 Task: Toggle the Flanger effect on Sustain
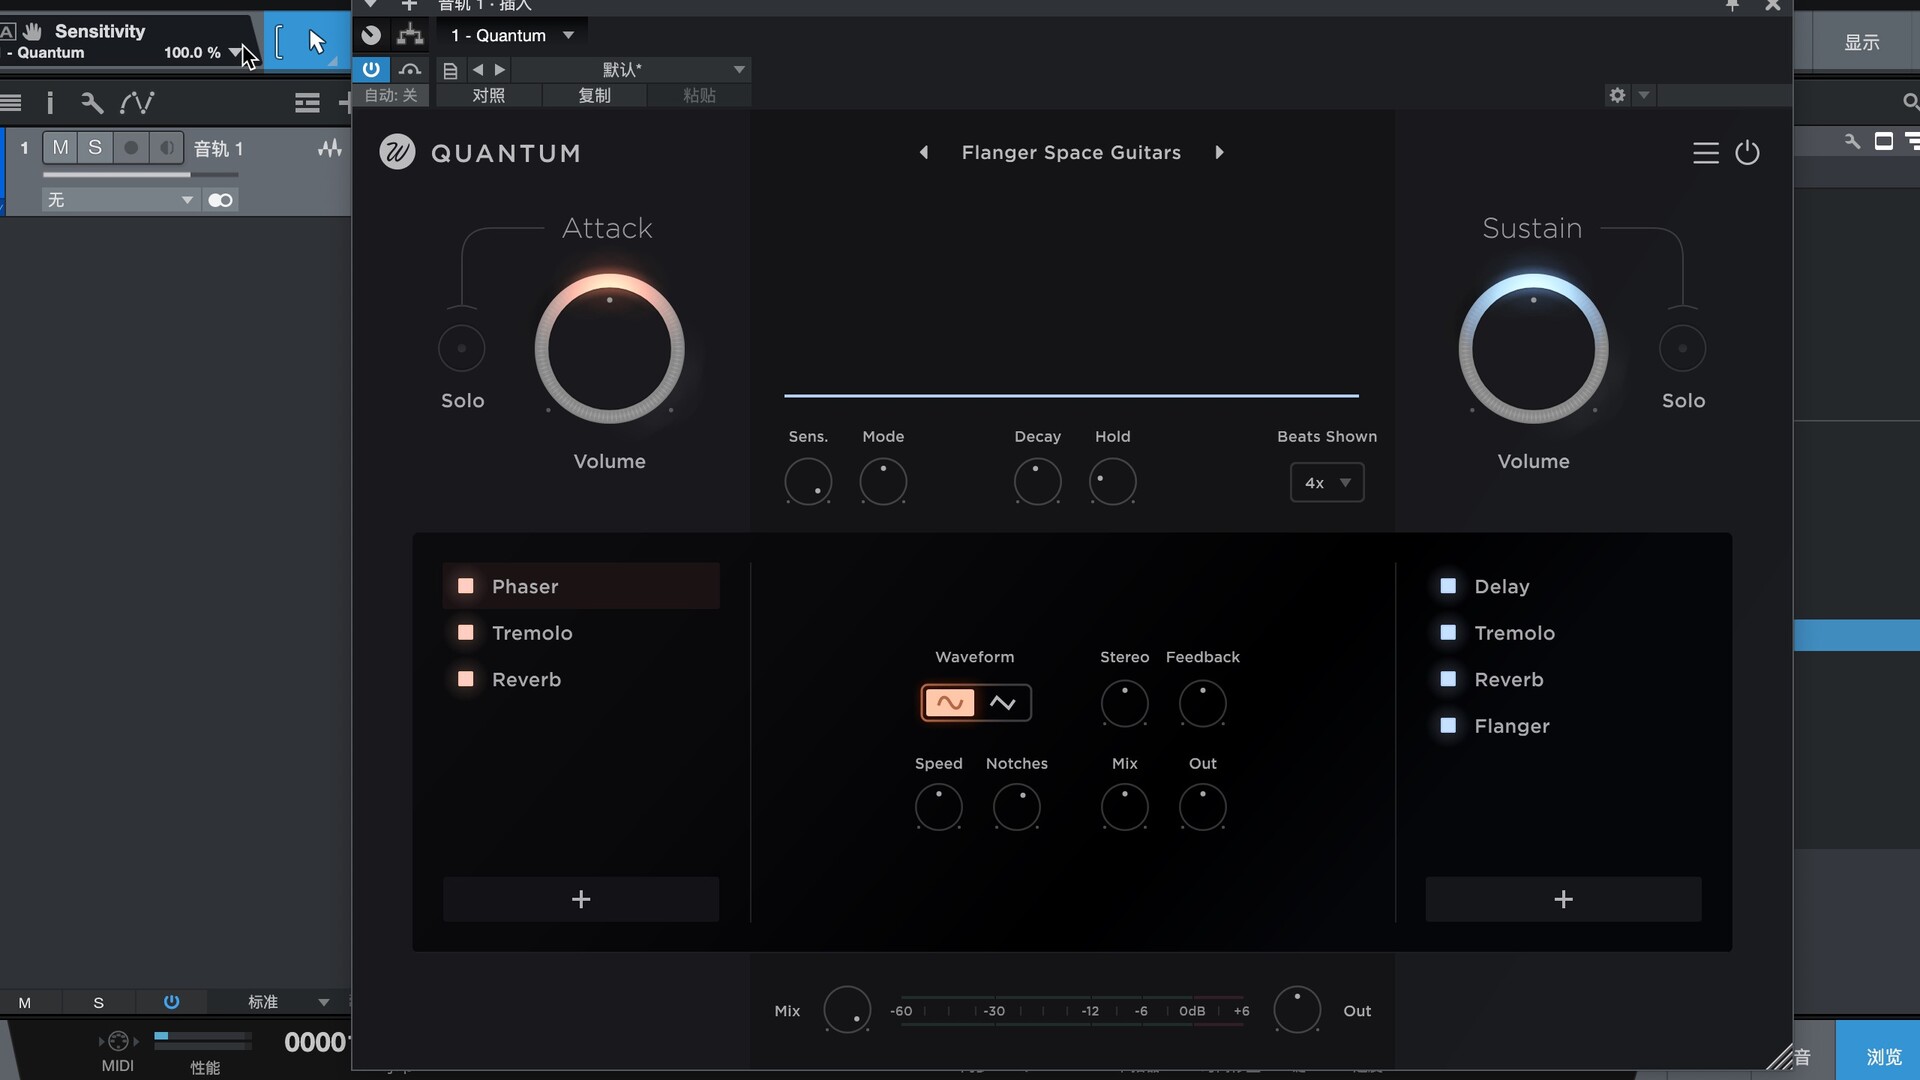(x=1448, y=726)
